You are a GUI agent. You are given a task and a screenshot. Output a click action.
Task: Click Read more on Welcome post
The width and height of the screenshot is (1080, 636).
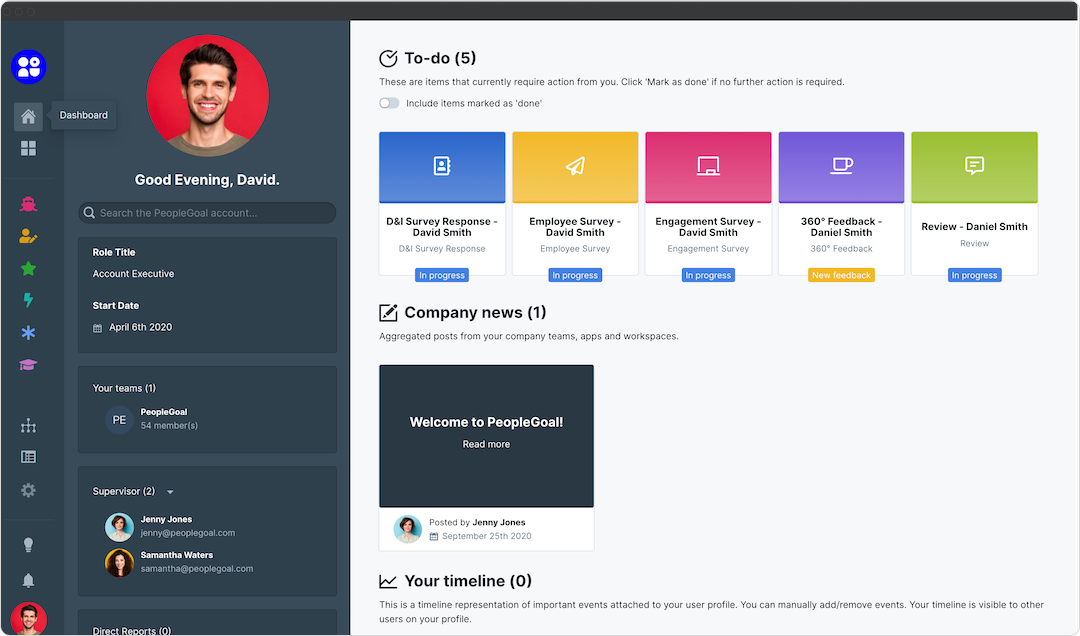click(x=486, y=444)
